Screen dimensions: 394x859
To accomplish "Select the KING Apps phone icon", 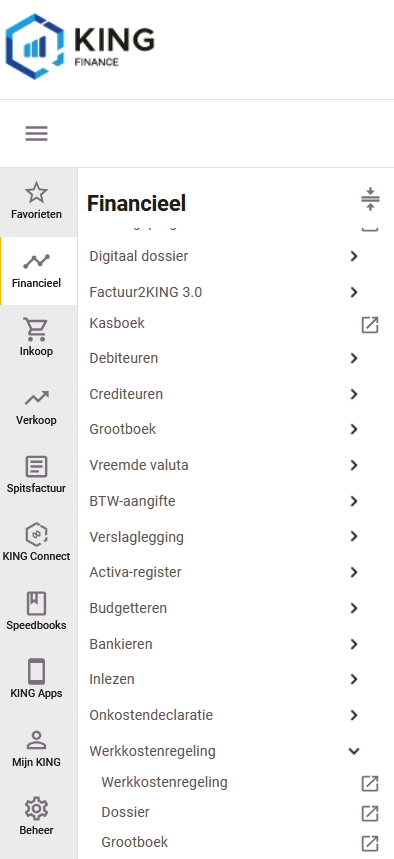I will tap(36, 672).
